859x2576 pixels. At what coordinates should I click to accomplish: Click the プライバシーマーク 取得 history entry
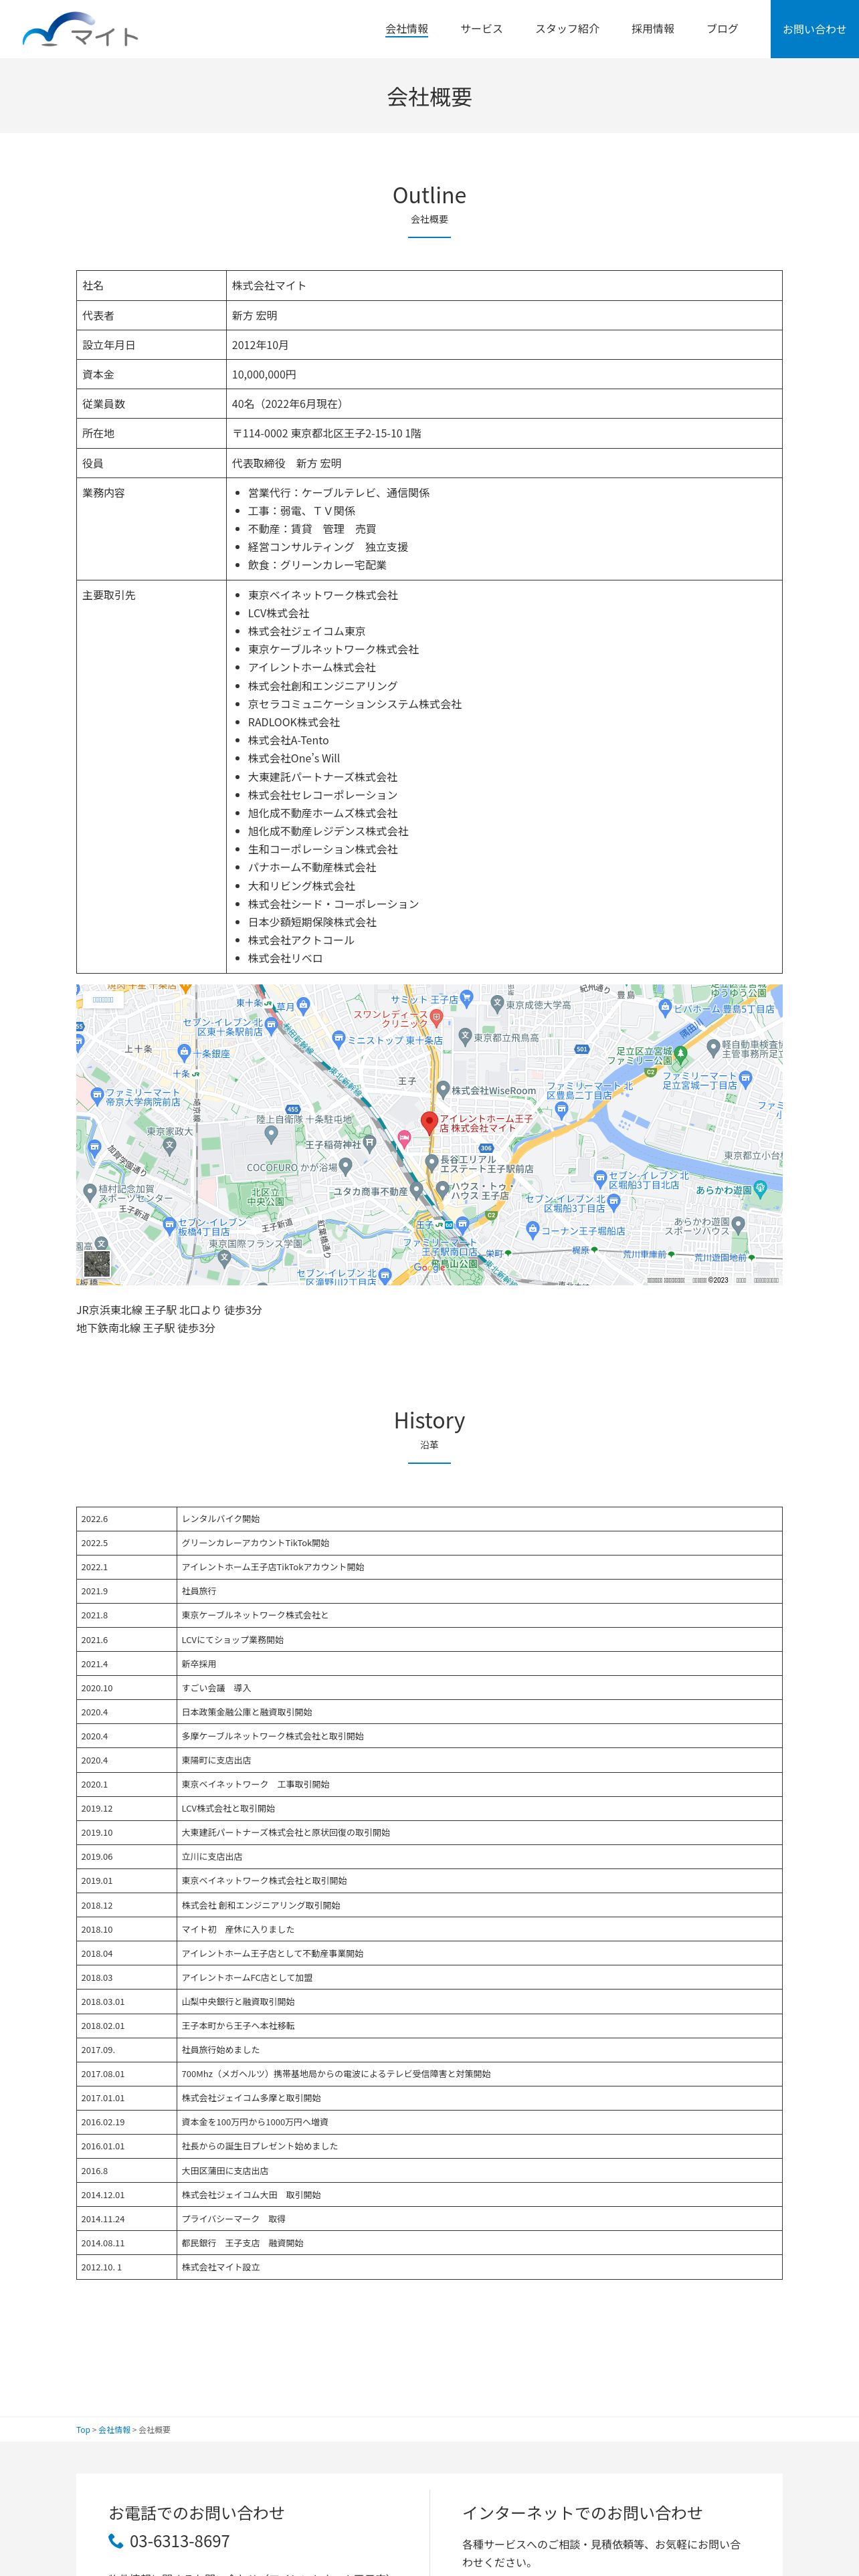pos(233,2219)
